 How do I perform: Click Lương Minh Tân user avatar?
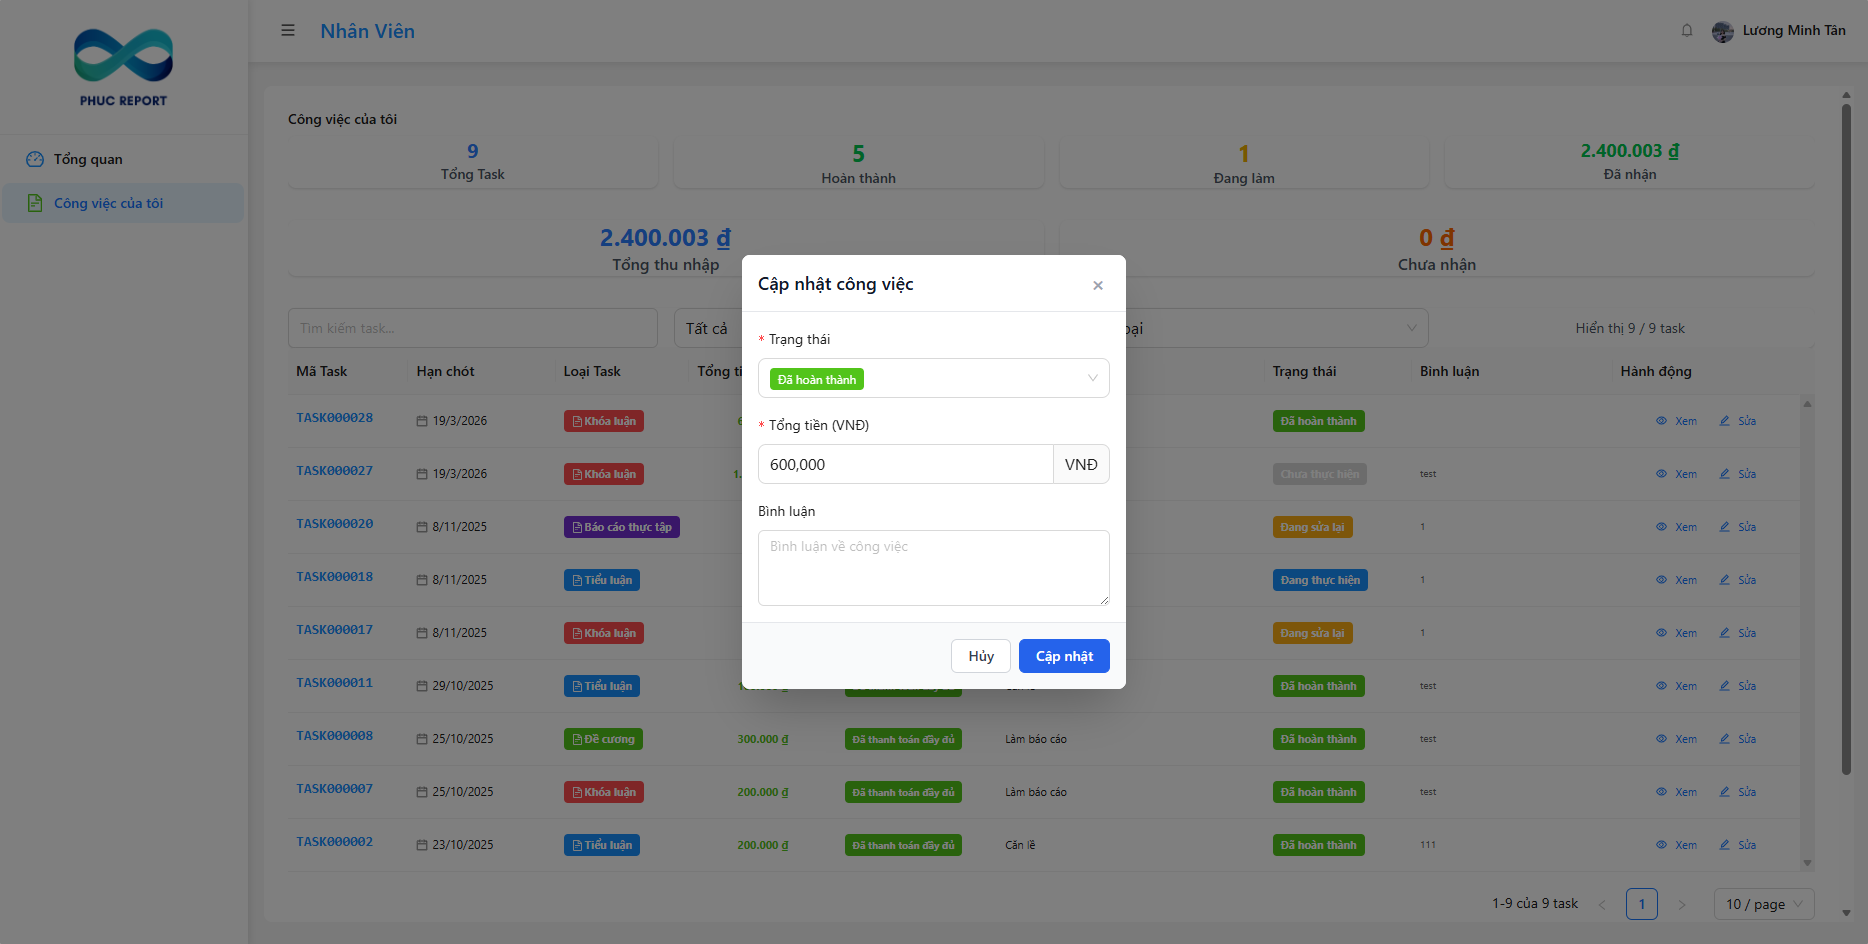click(x=1723, y=32)
